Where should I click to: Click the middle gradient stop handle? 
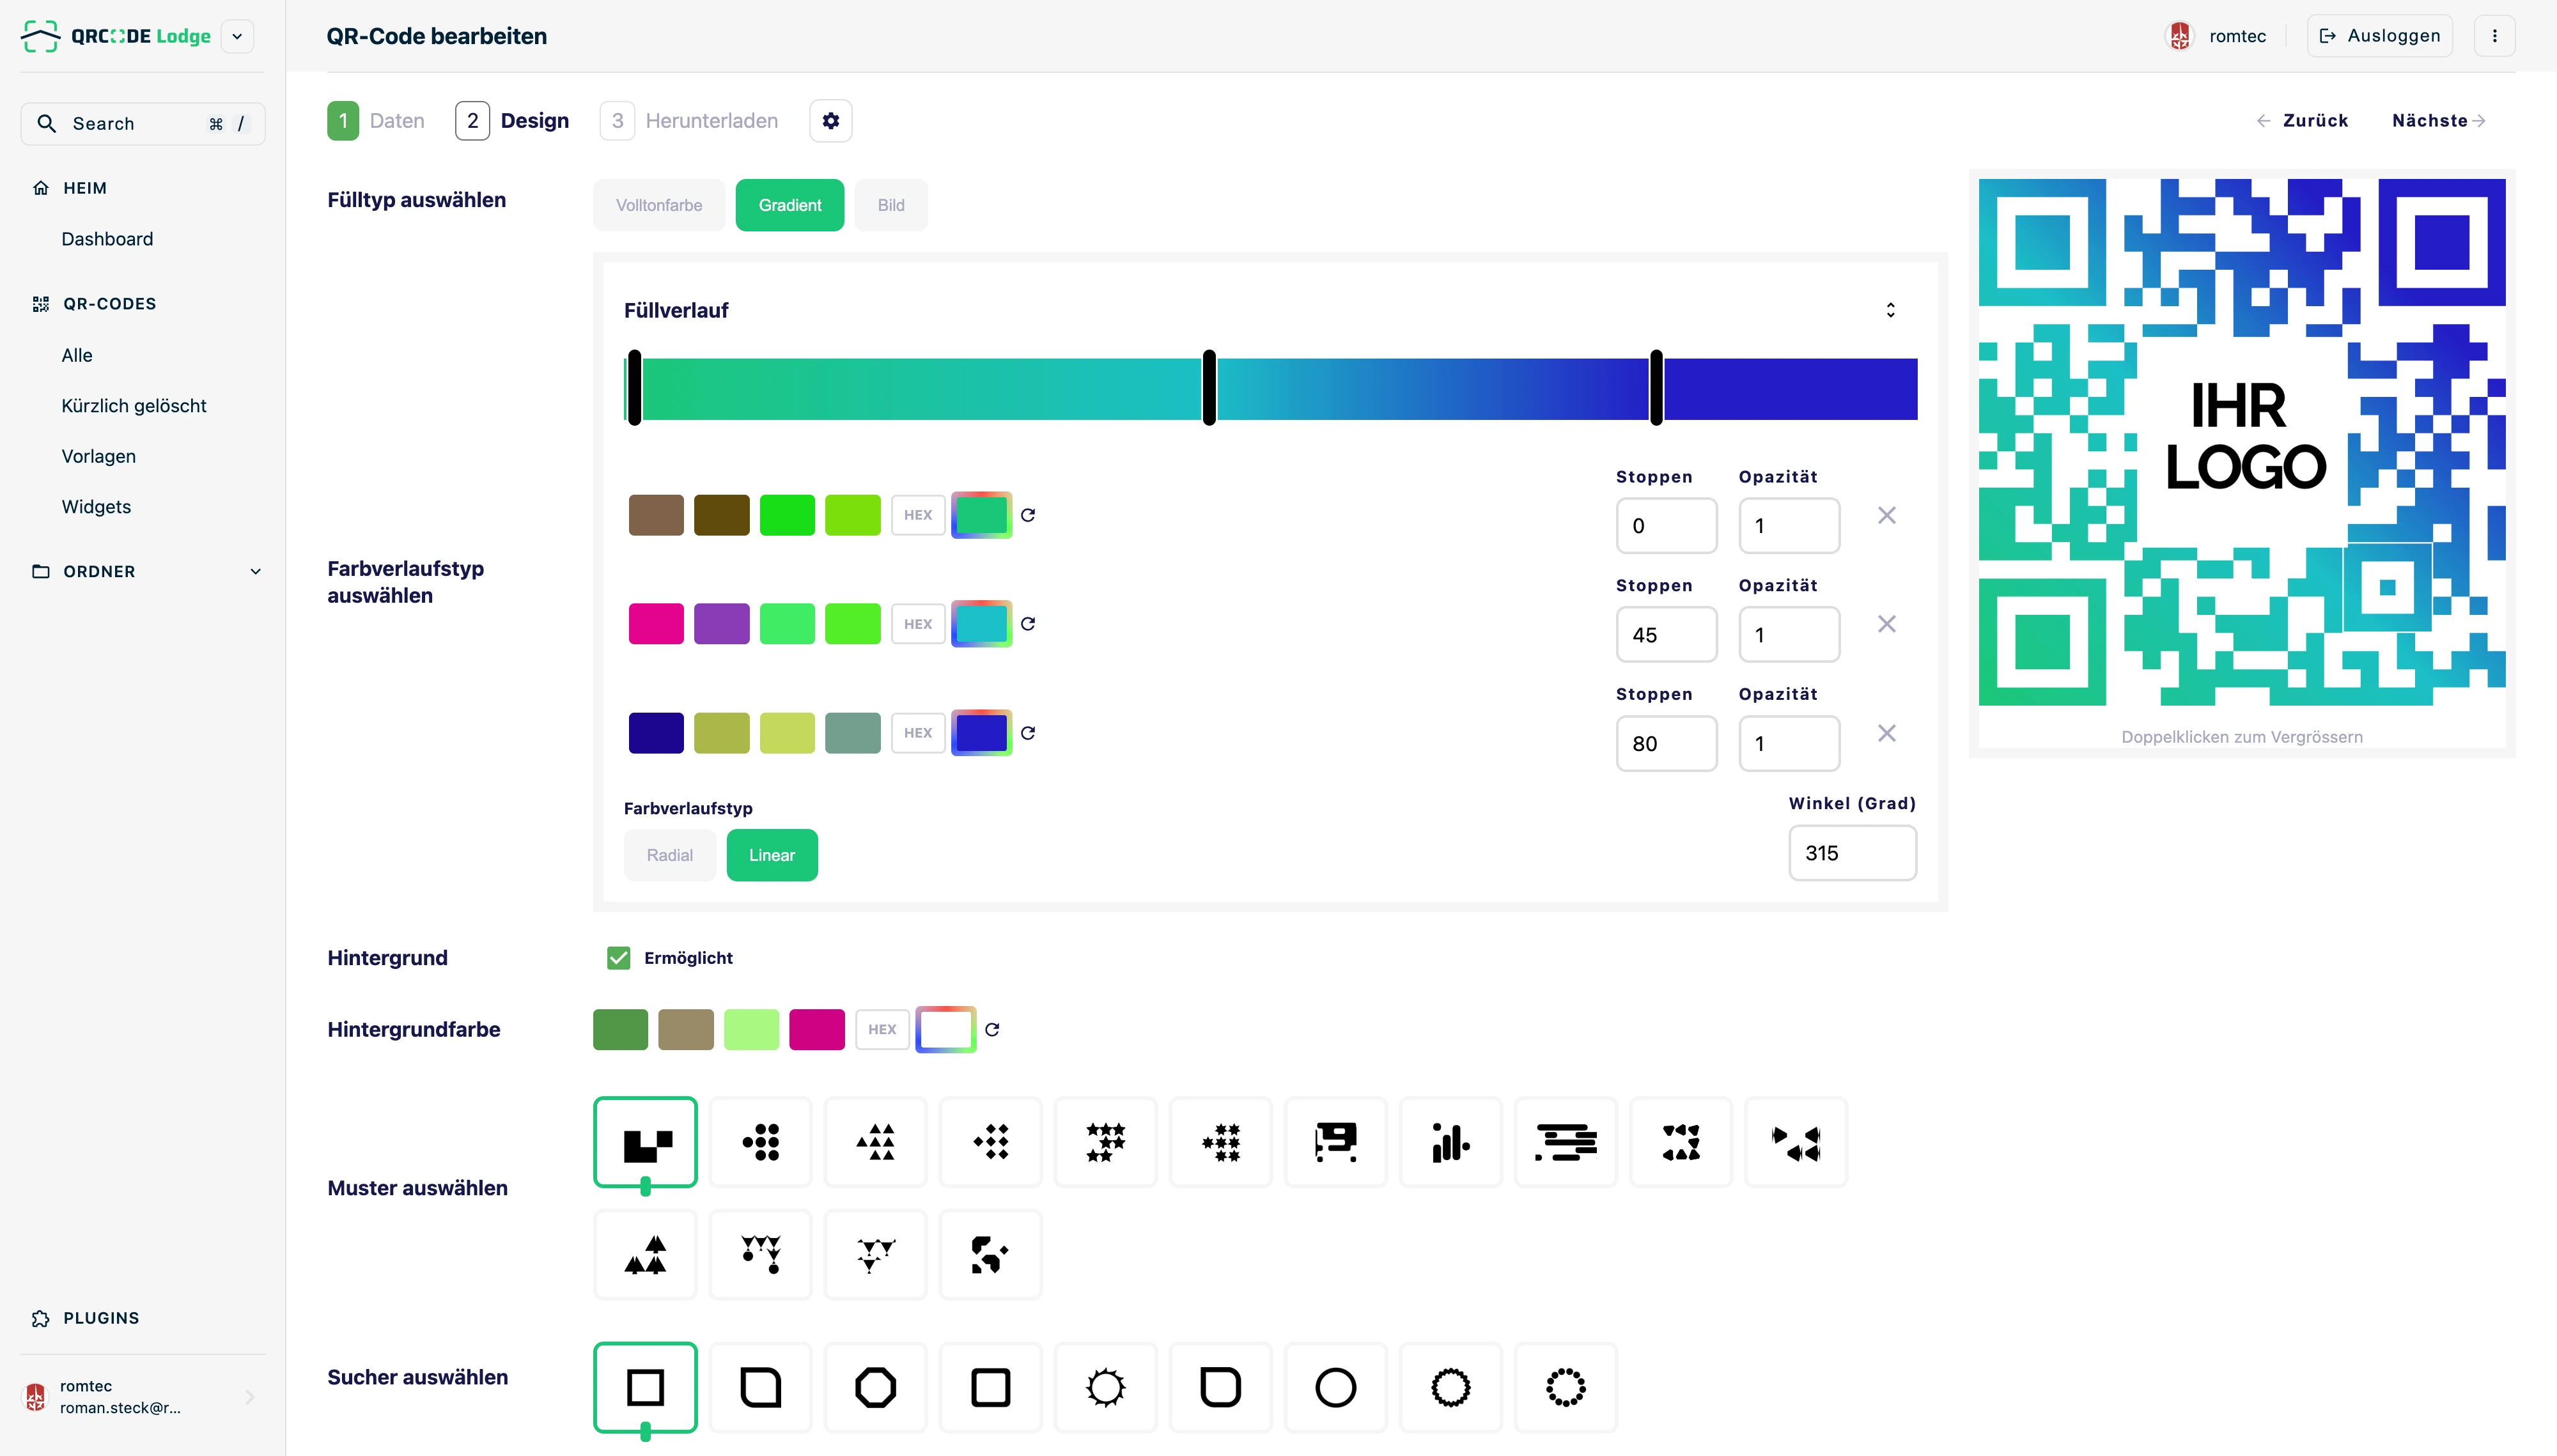point(1209,388)
